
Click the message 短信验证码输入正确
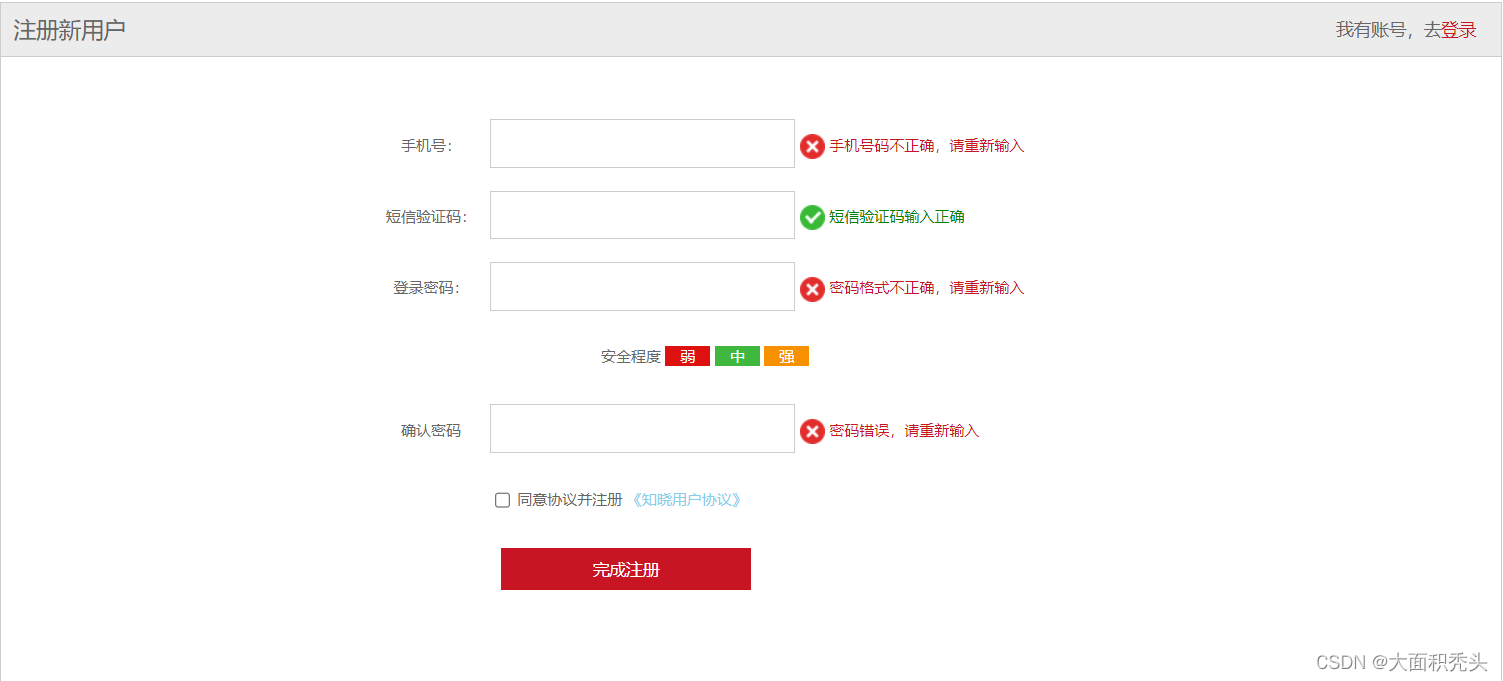click(x=897, y=217)
